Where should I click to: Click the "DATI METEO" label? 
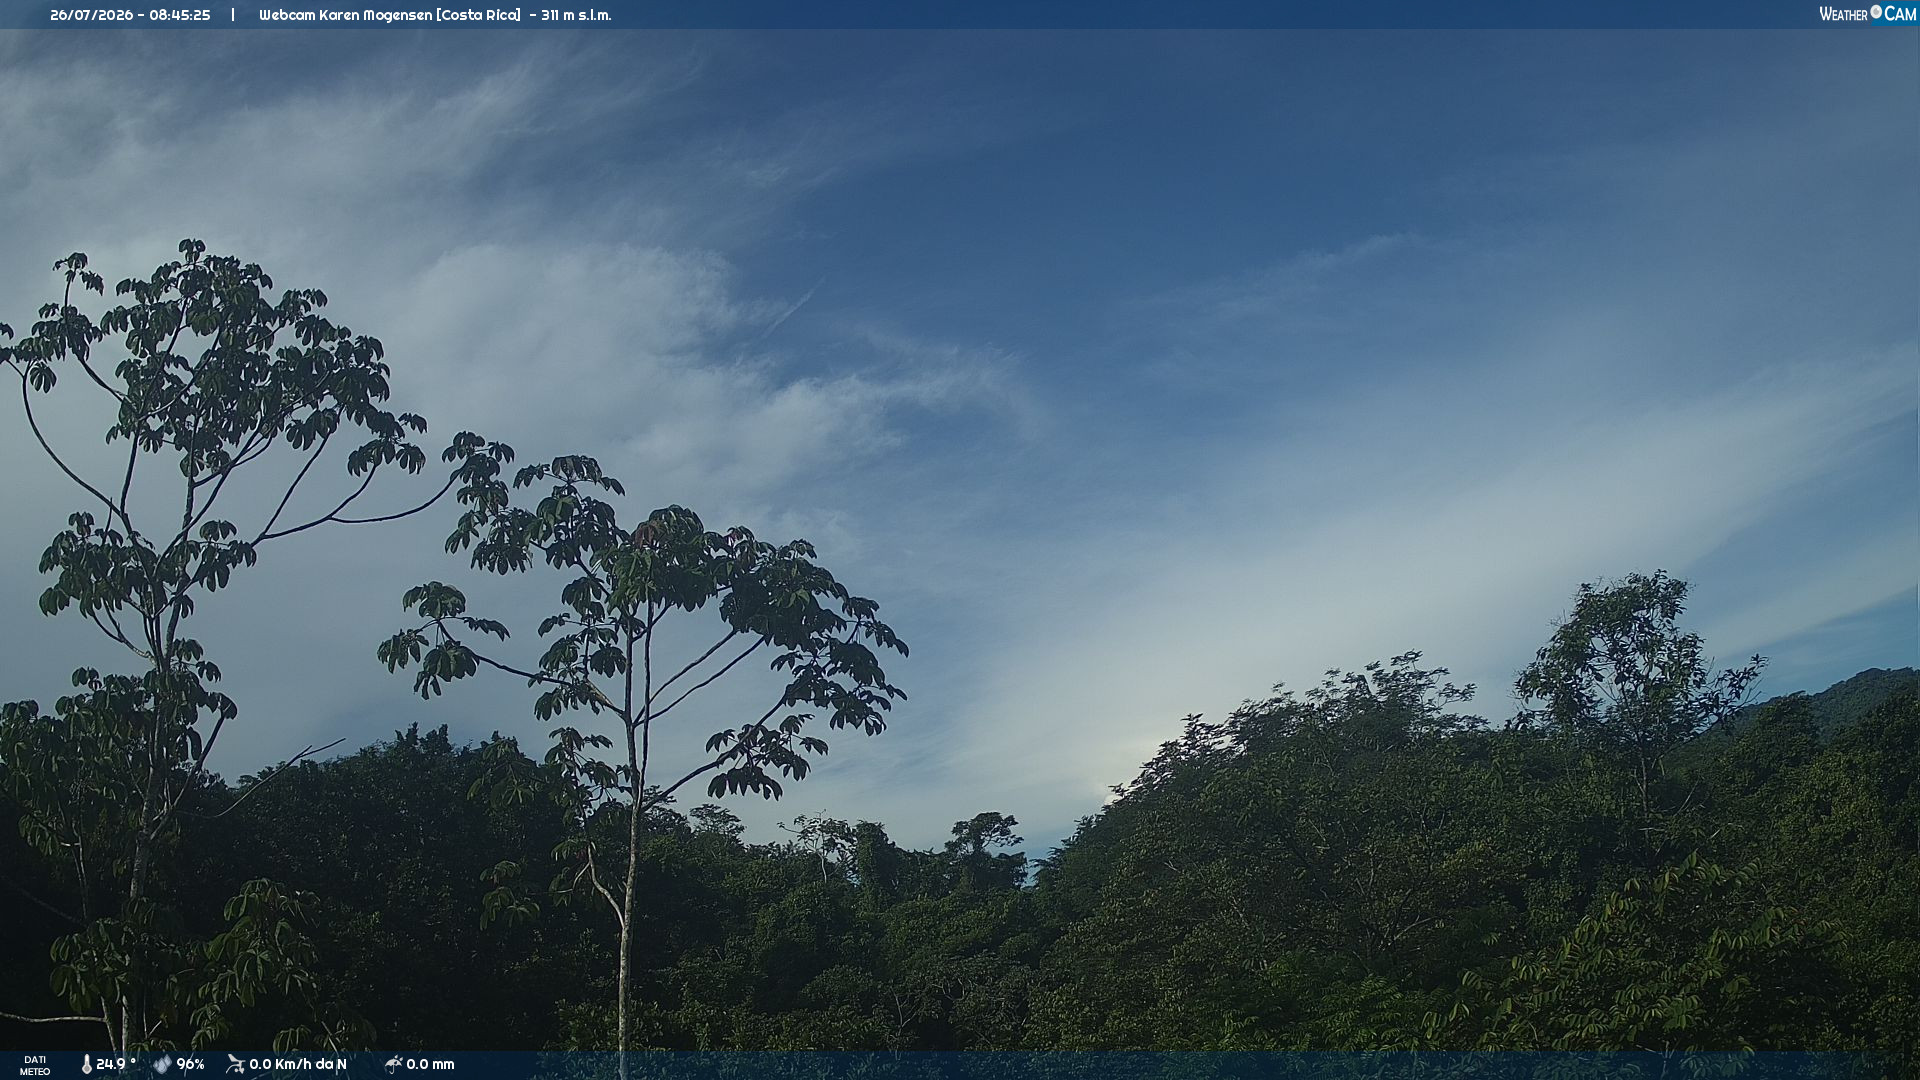pyautogui.click(x=35, y=1065)
